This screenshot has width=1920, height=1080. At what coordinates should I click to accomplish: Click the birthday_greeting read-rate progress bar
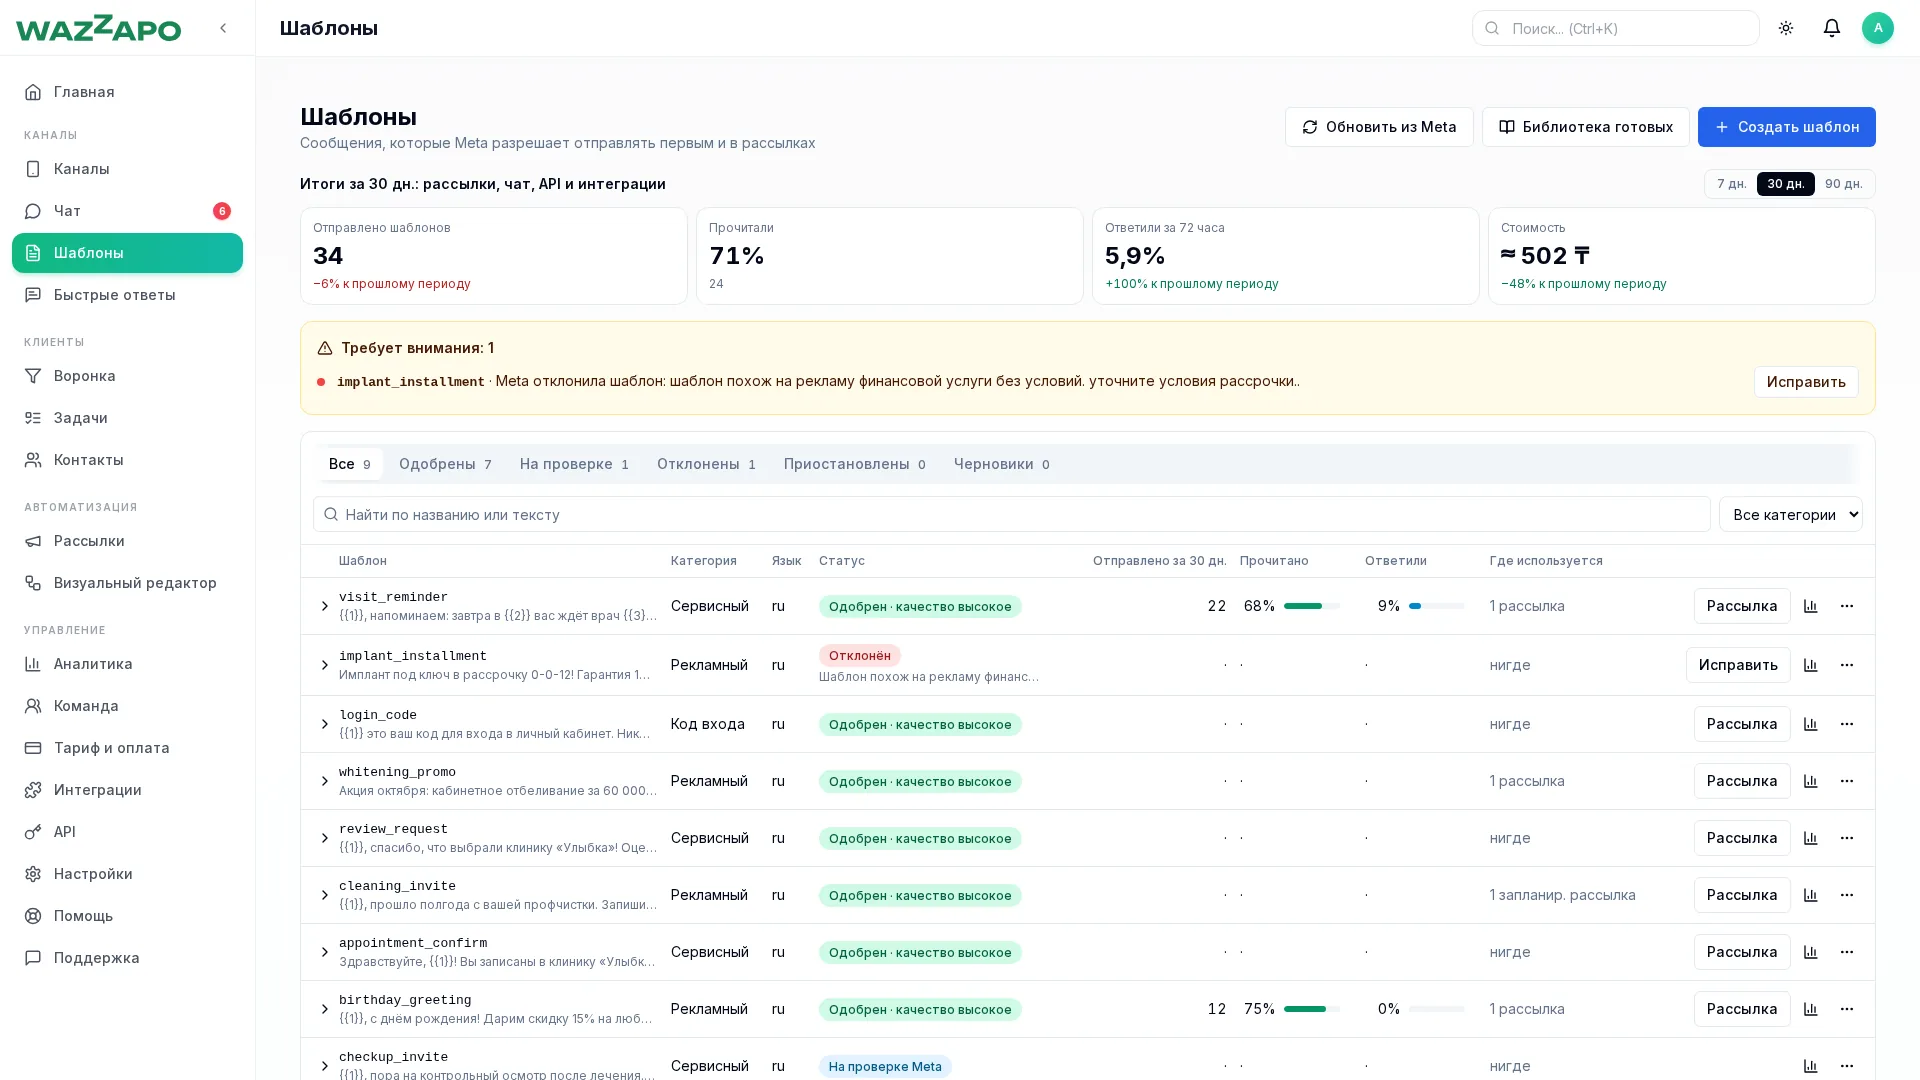click(x=1311, y=1009)
